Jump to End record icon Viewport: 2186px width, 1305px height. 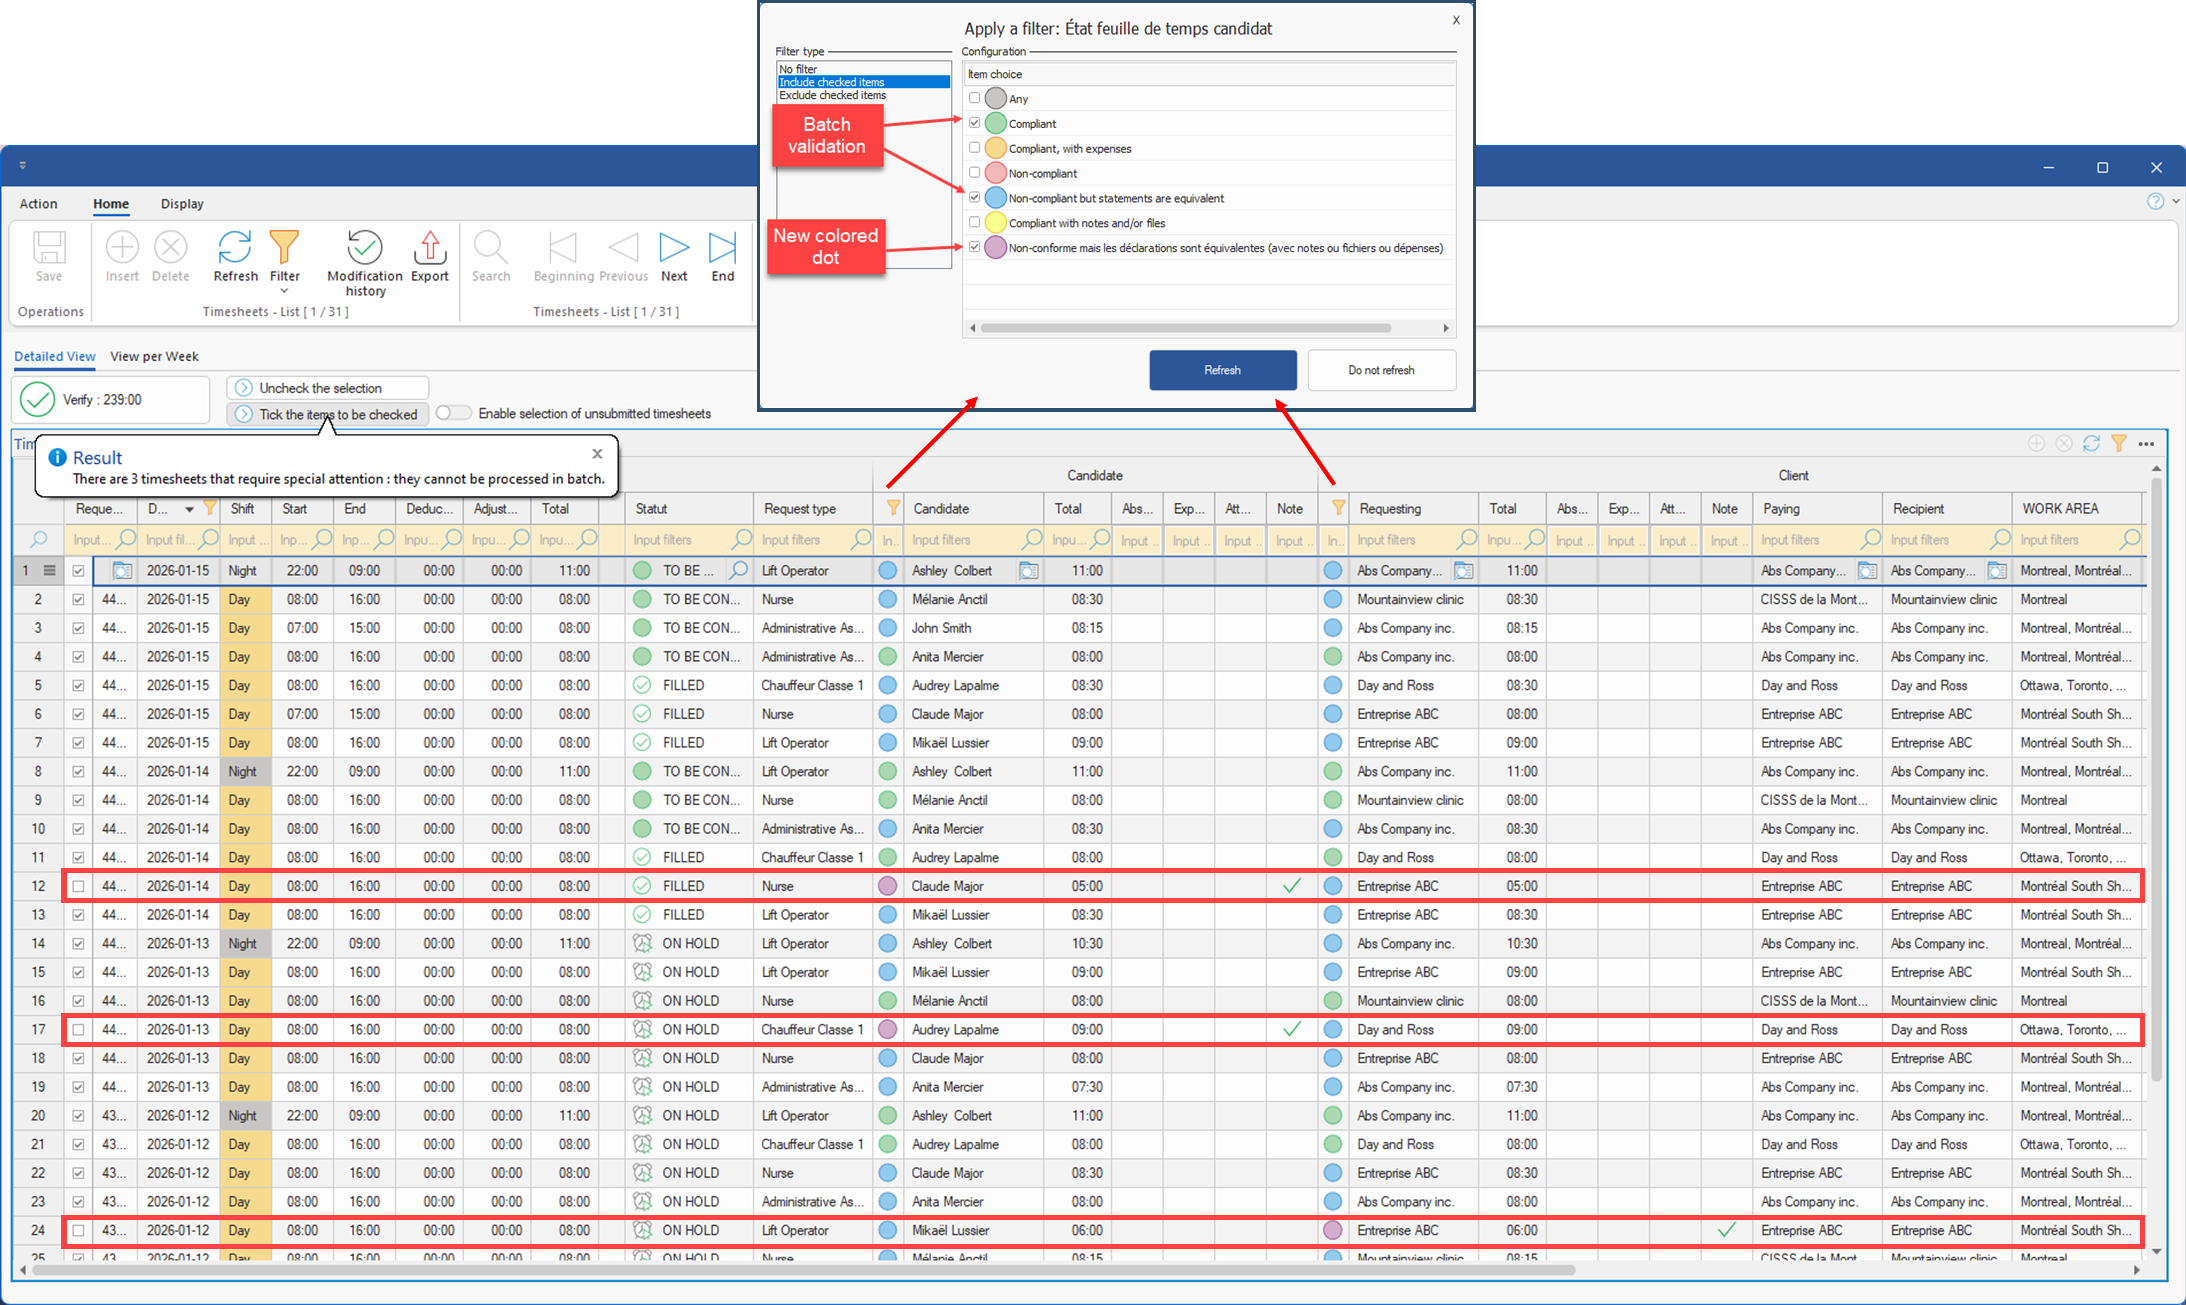pyautogui.click(x=722, y=247)
